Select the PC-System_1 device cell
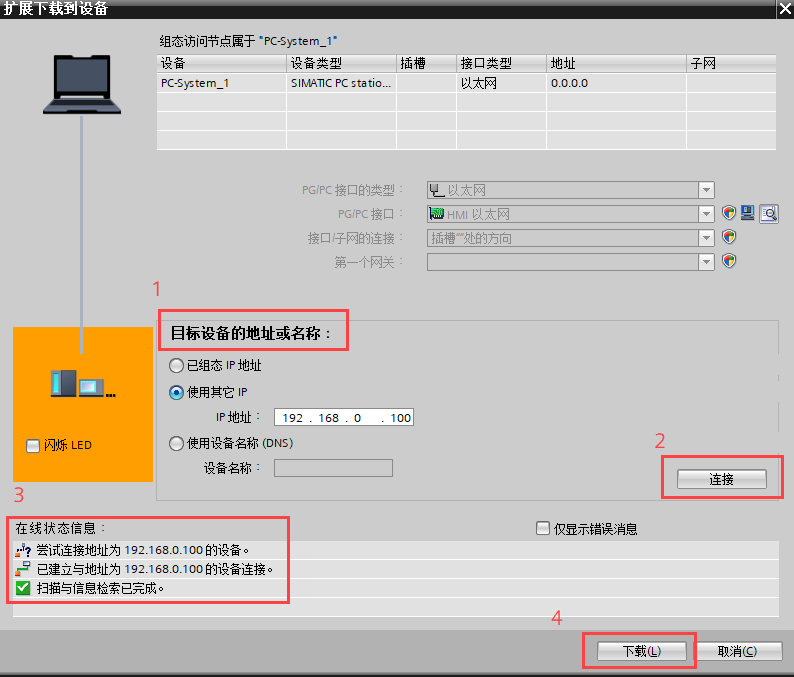The height and width of the screenshot is (677, 794). click(x=221, y=83)
